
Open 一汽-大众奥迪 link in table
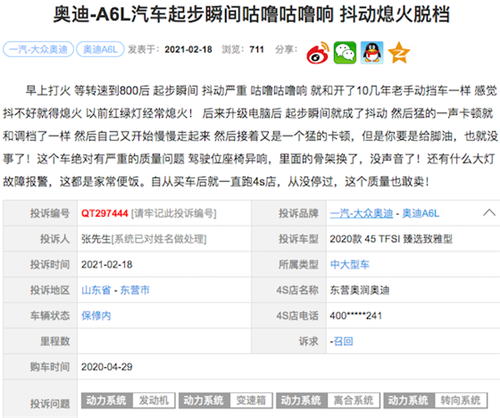click(x=361, y=213)
